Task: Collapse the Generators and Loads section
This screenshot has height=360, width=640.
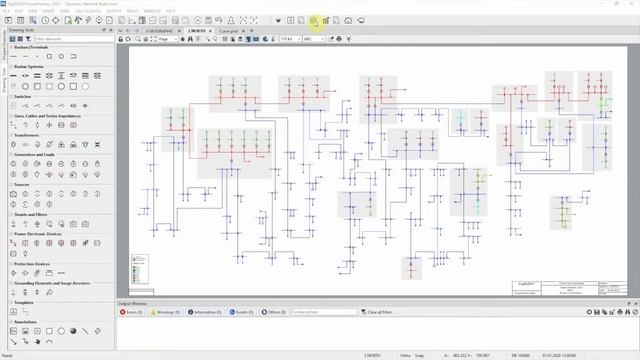Action: click(x=11, y=154)
